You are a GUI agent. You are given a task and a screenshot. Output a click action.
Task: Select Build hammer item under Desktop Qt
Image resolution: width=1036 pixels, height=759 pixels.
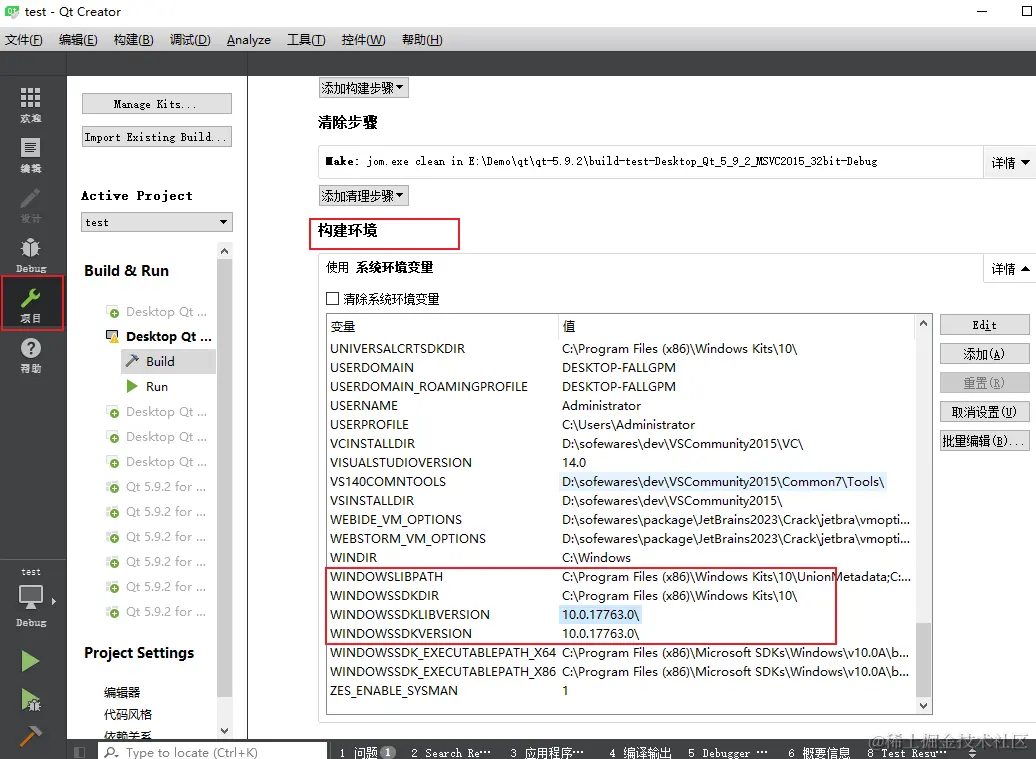click(168, 361)
